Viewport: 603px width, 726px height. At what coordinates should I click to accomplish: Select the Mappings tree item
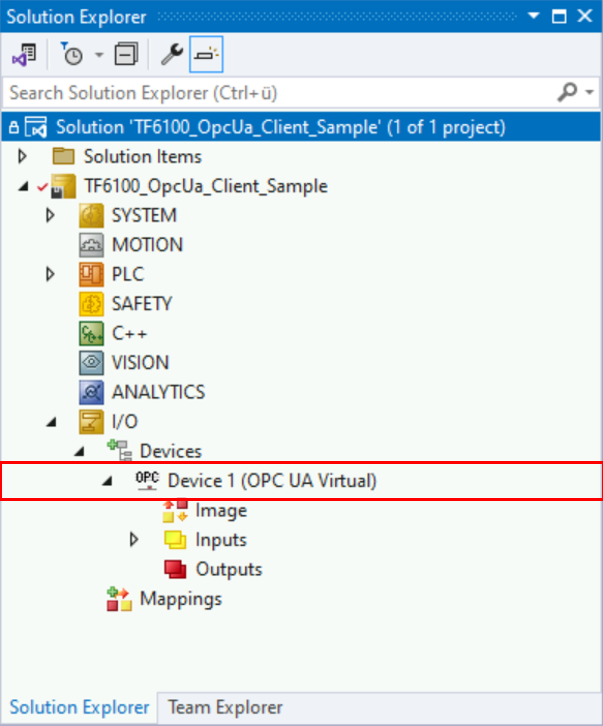pyautogui.click(x=180, y=599)
